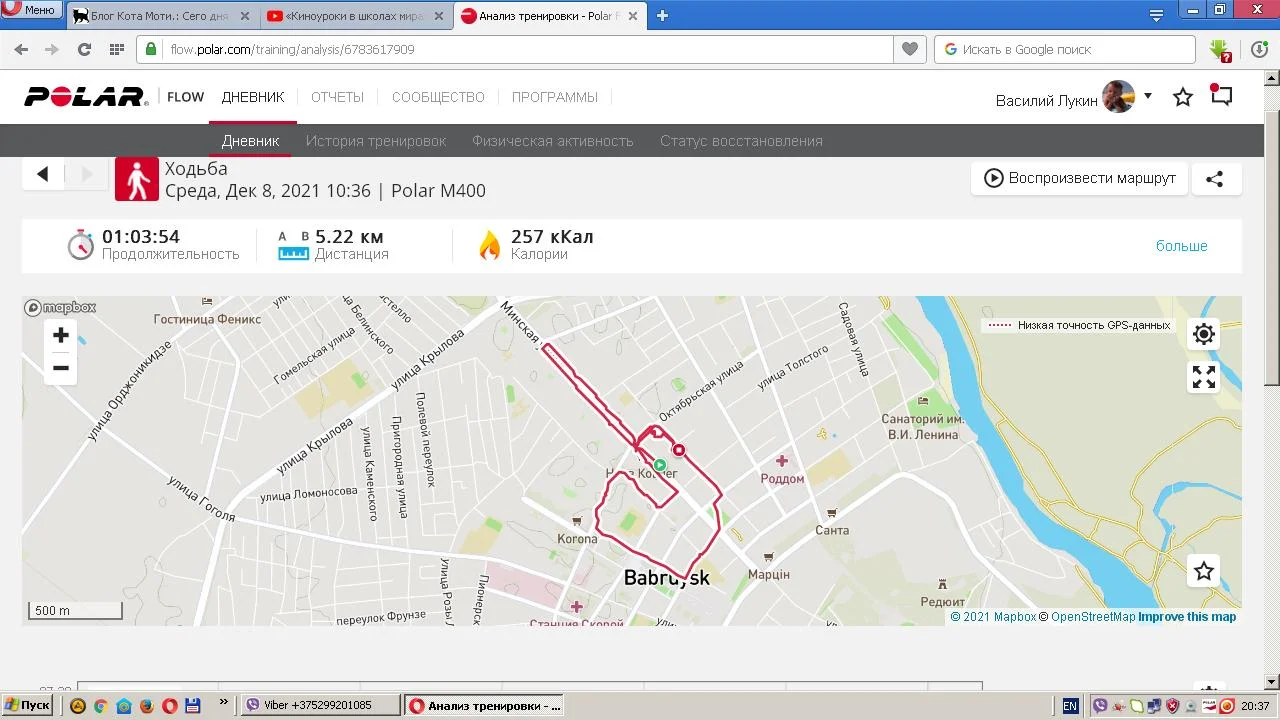This screenshot has width=1280, height=720.
Task: Open the Статус восстановления sub-tab
Action: pos(741,141)
